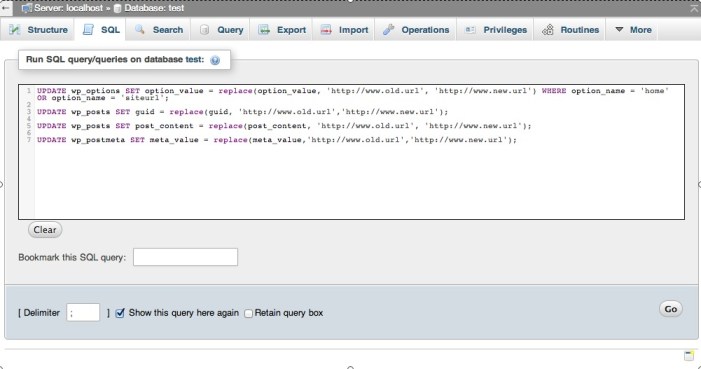The height and width of the screenshot is (369, 701).
Task: Collapse the top header with arrow icon
Action: [x=695, y=8]
